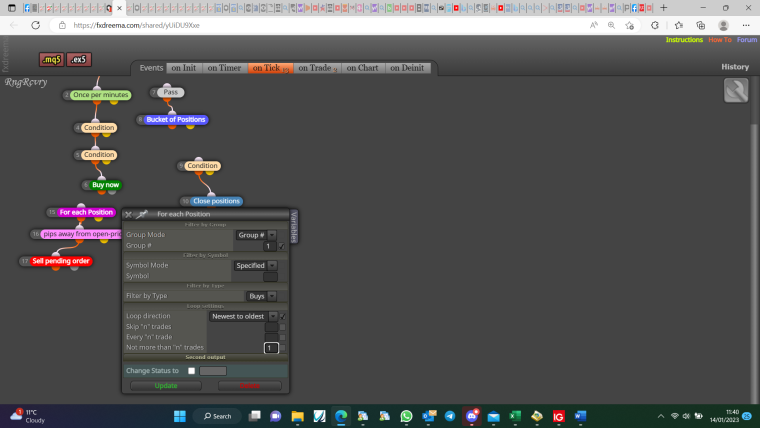
Task: Open the Loop direction dropdown
Action: pyautogui.click(x=243, y=317)
